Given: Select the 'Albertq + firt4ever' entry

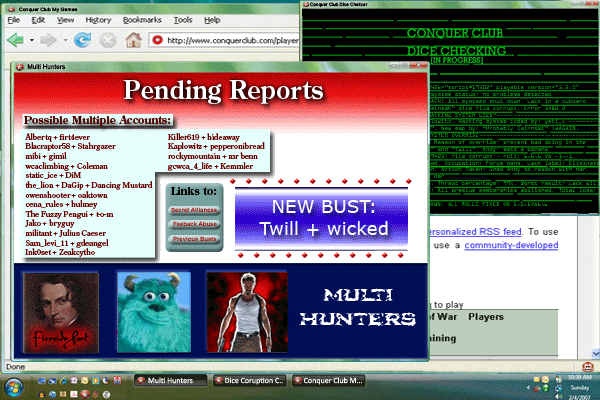Looking at the screenshot, I should pyautogui.click(x=57, y=137).
